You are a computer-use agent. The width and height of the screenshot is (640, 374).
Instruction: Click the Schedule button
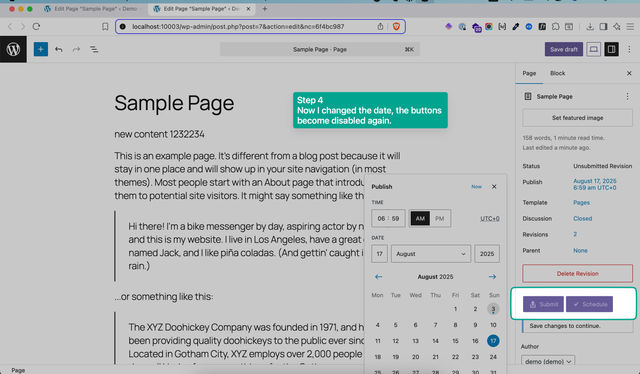click(589, 304)
